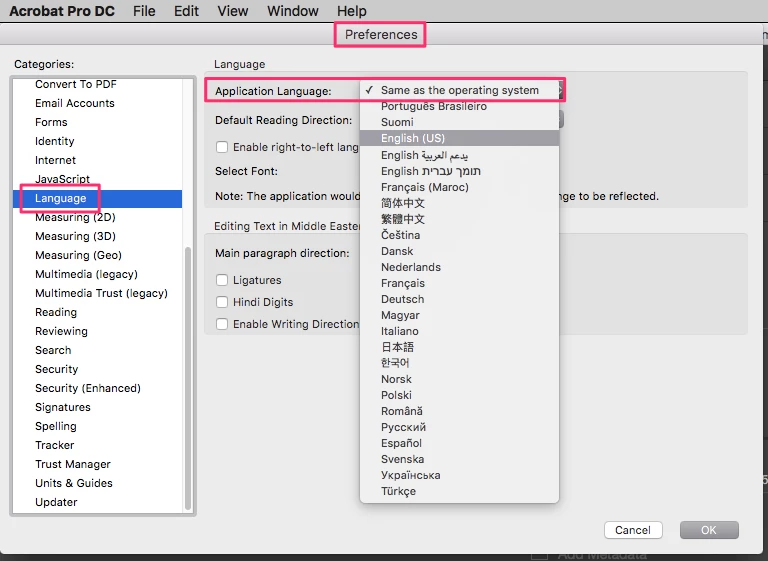Choose 繁體中文 from the language list
The height and width of the screenshot is (561, 768).
point(459,220)
